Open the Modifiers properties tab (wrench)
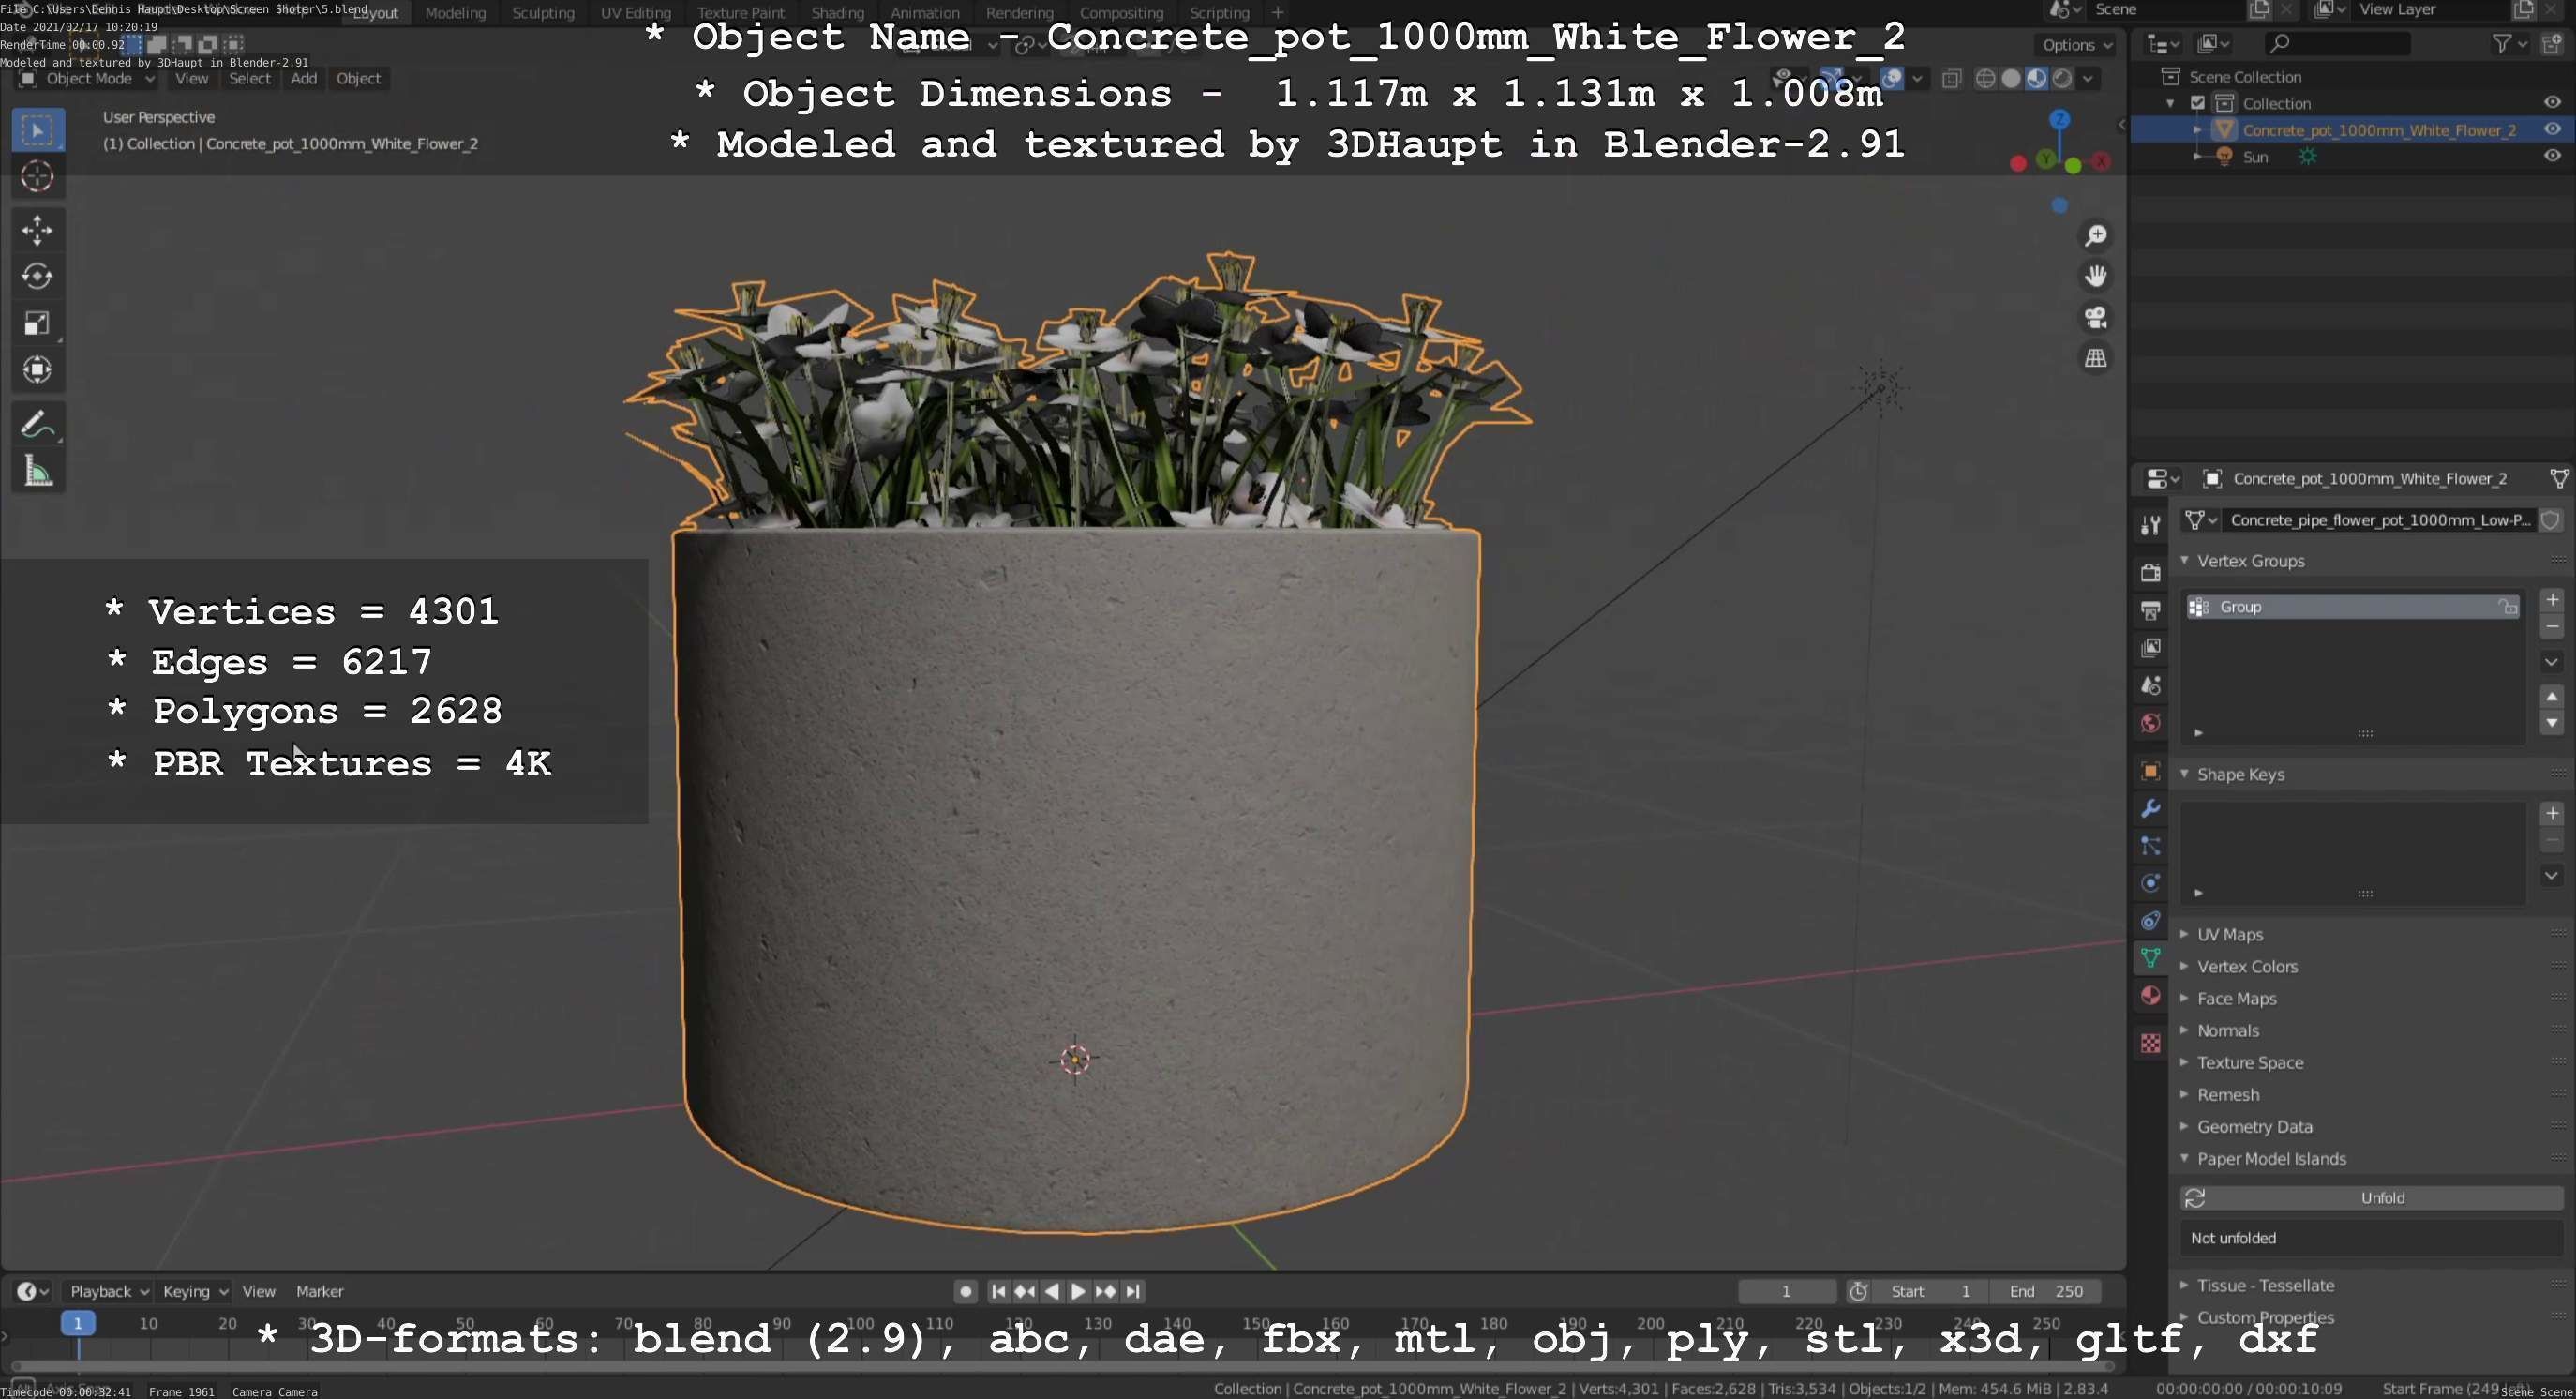The width and height of the screenshot is (2576, 1399). point(2150,808)
